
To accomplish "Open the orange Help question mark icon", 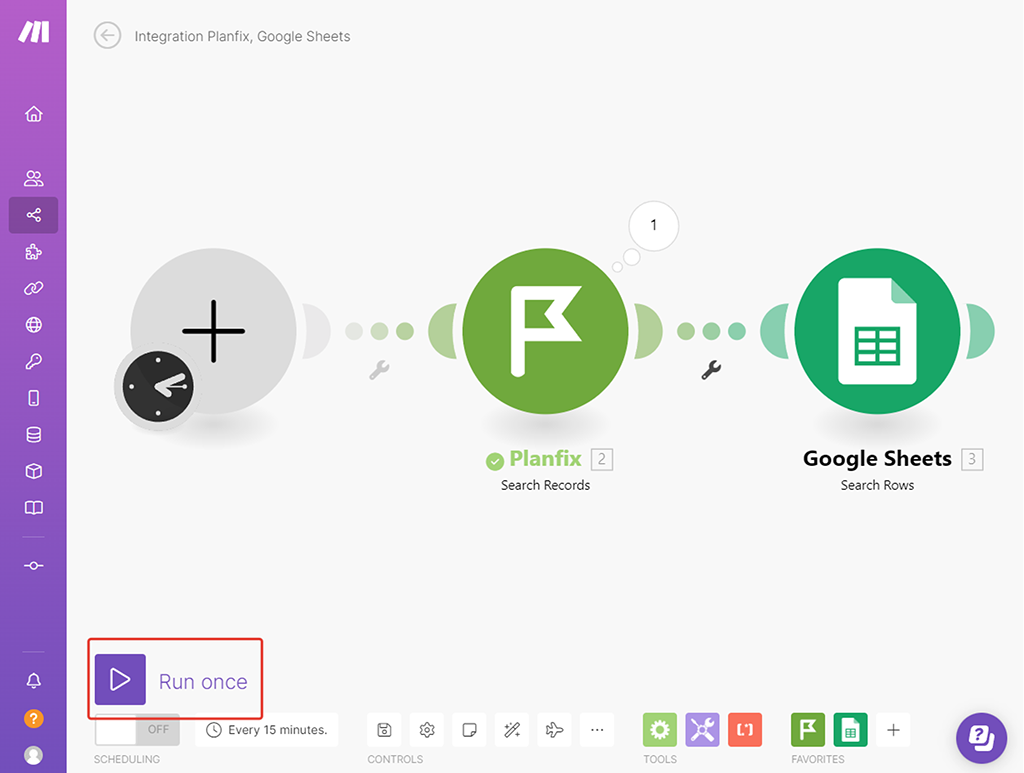I will [33, 719].
